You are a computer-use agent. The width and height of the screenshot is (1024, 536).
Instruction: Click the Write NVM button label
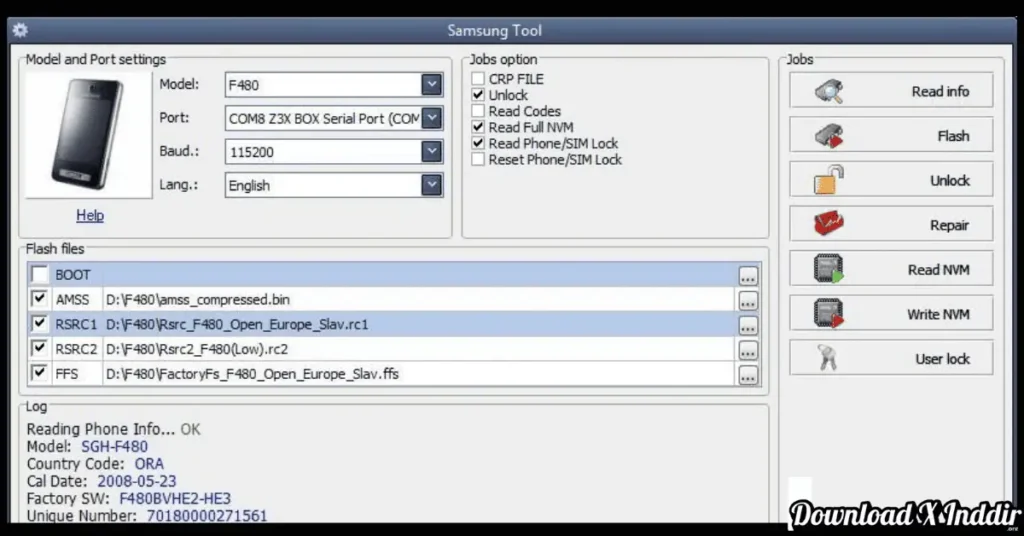coord(938,314)
